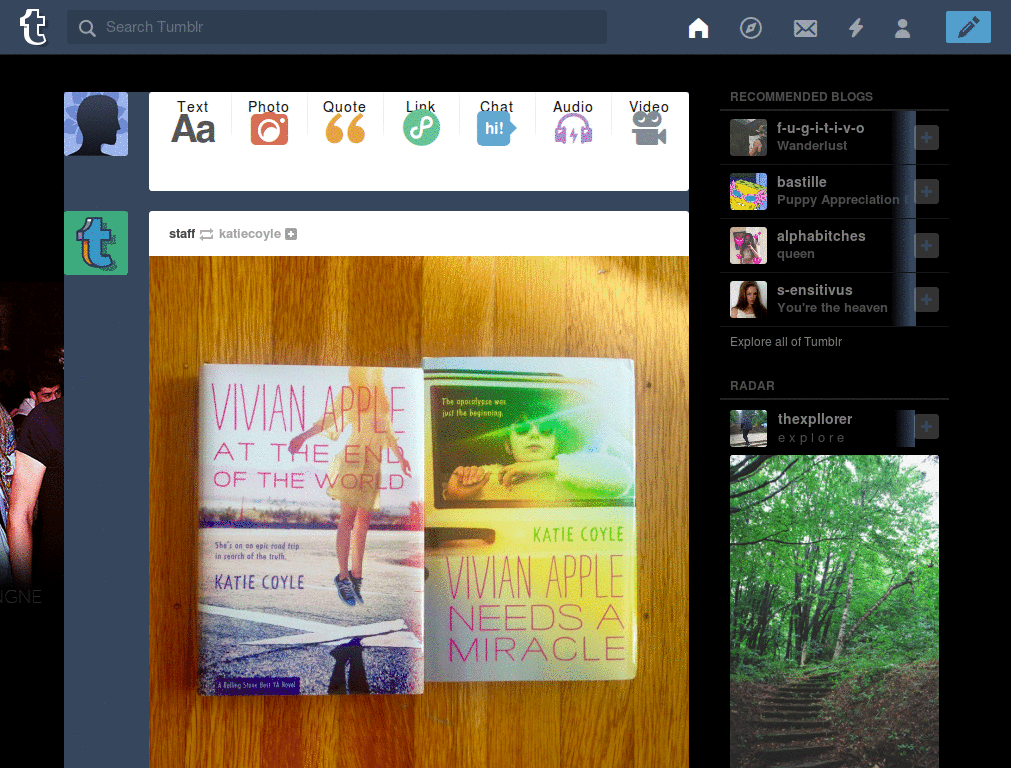Open the Explore compass icon
The image size is (1024, 768).
(750, 28)
